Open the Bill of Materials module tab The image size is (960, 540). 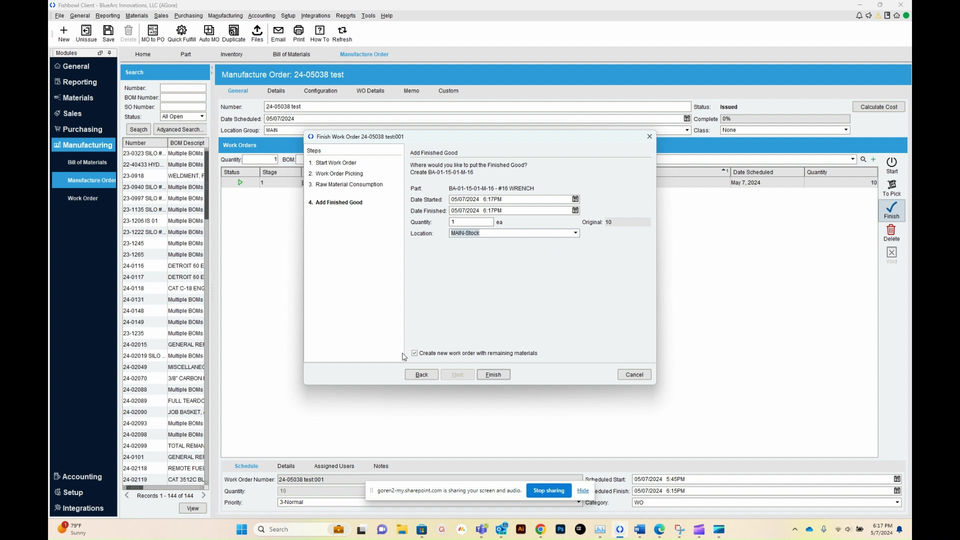click(291, 54)
